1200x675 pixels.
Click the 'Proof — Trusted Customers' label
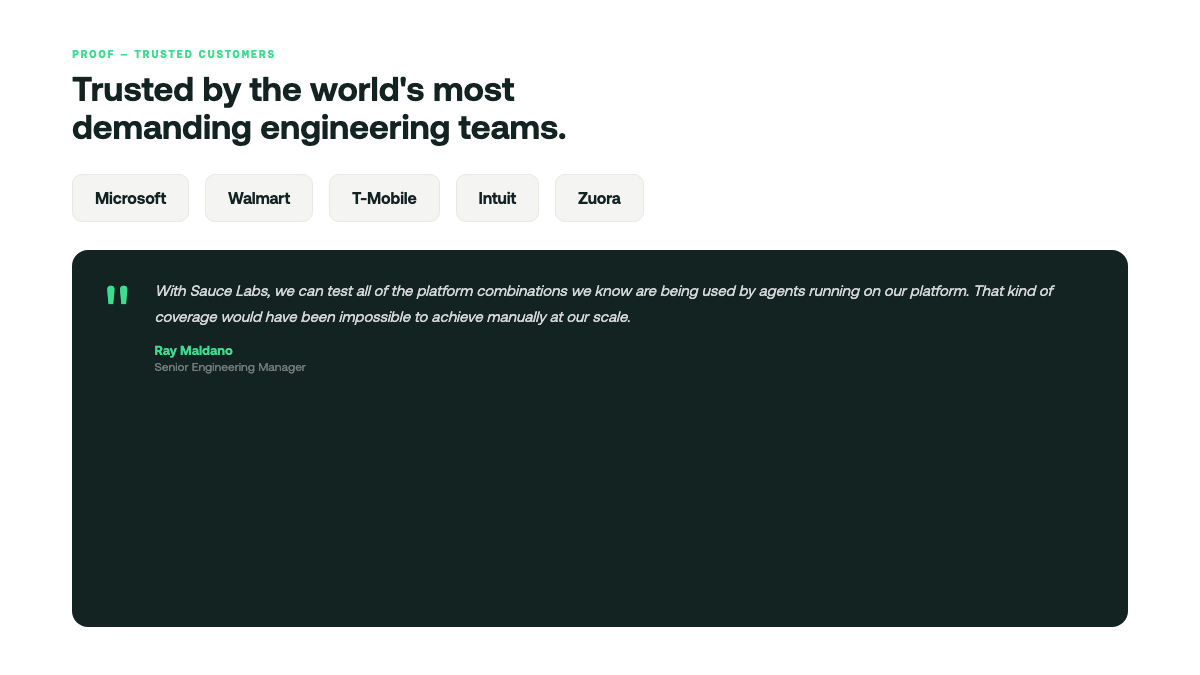[x=173, y=54]
